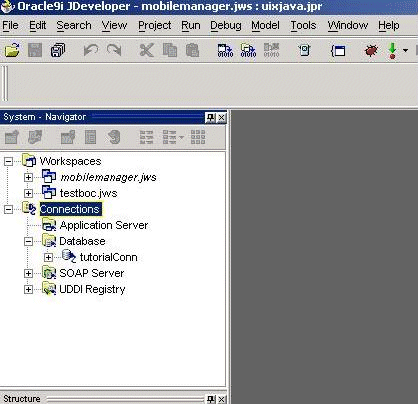Viewport: 418px width, 404px height.
Task: Click the Paste clipboard icon
Action: coord(192,51)
